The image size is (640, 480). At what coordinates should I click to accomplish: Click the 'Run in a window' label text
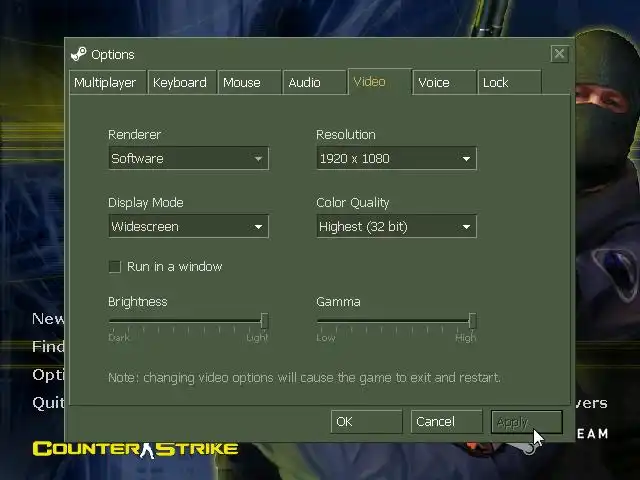tap(175, 267)
